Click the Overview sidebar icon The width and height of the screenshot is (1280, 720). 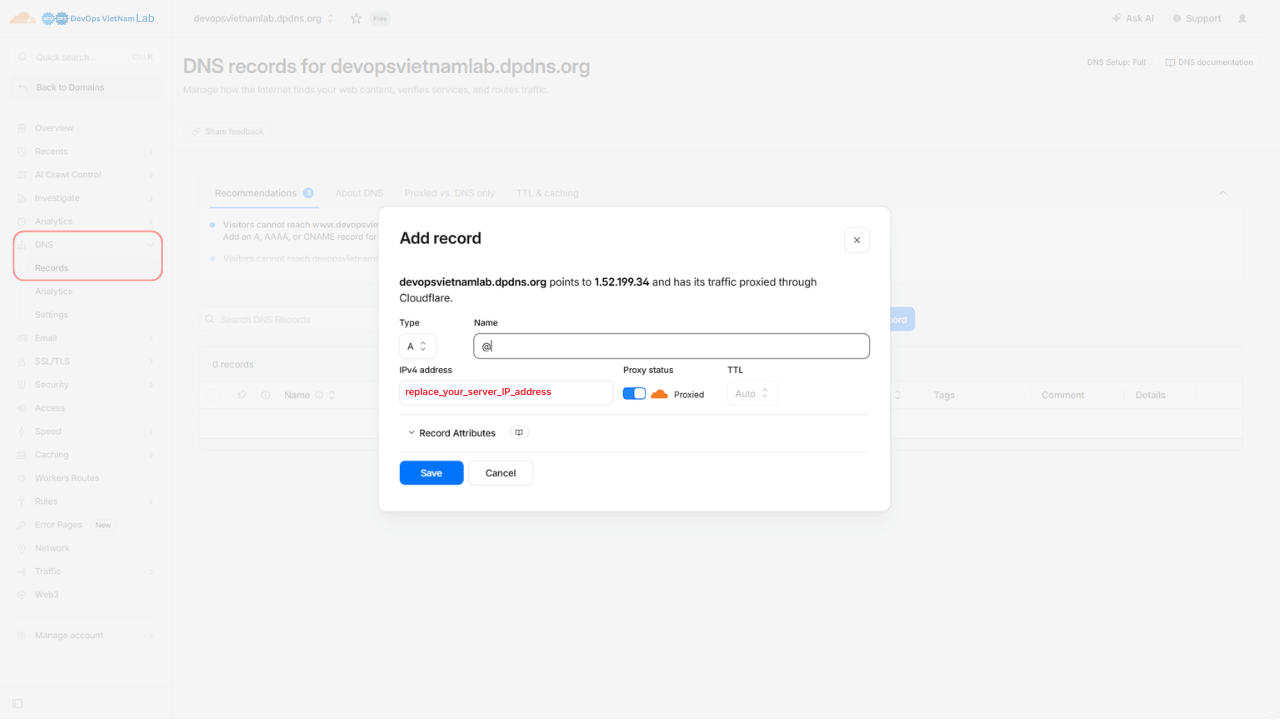pos(22,128)
